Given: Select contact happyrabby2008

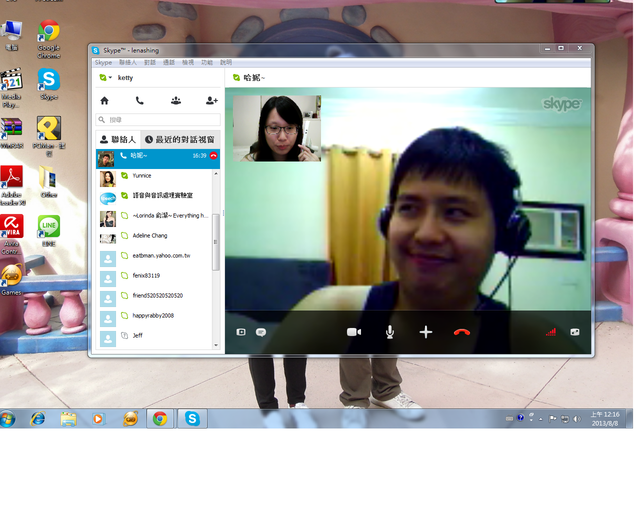Looking at the screenshot, I should click(154, 318).
